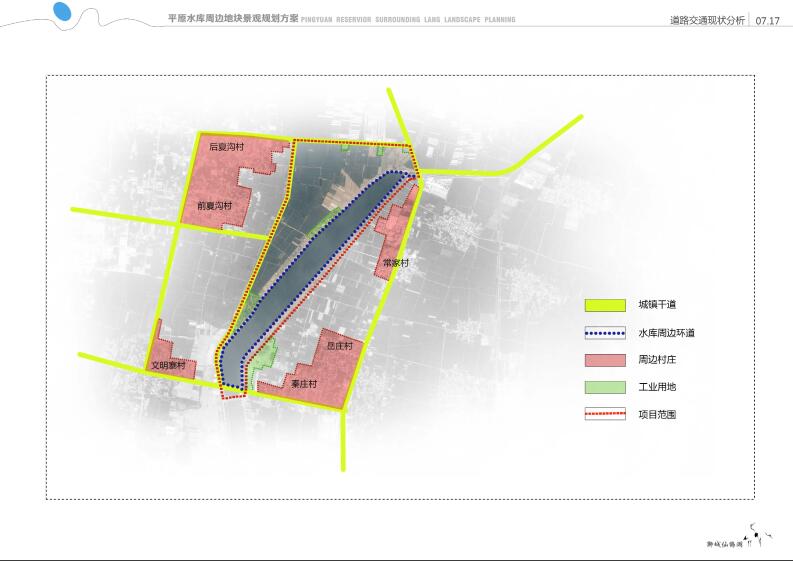This screenshot has width=793, height=561.
Task: Select the 工业用地 legend label
Action: (x=657, y=387)
